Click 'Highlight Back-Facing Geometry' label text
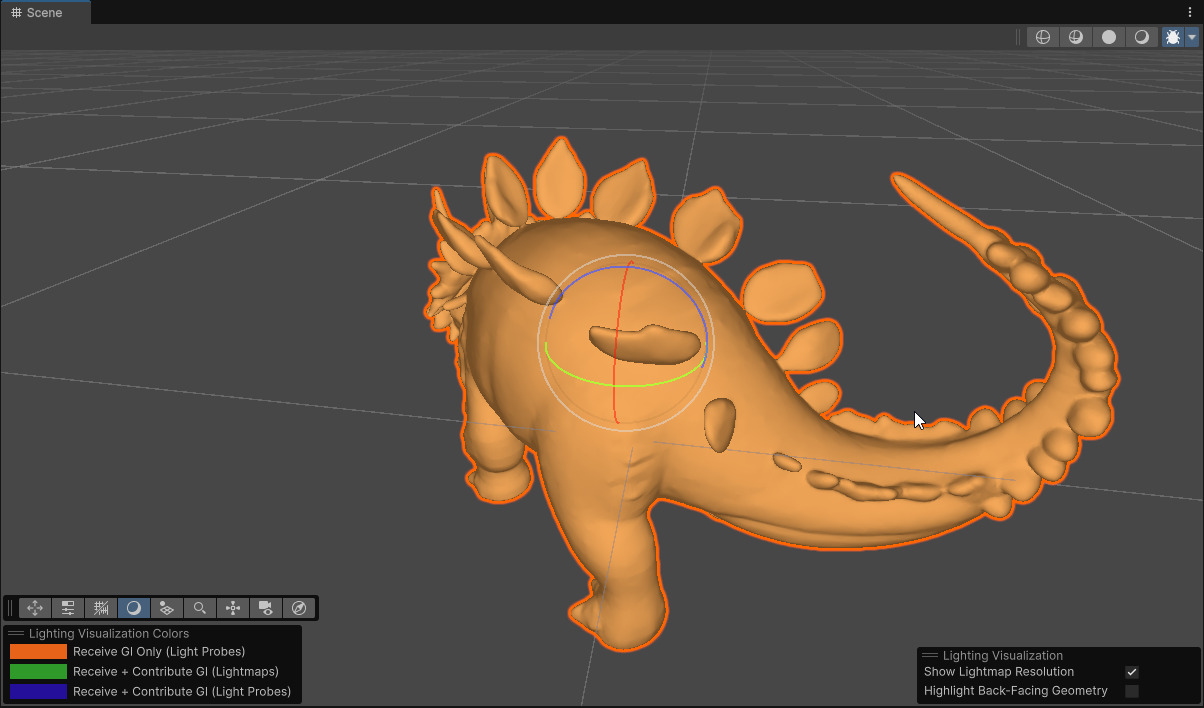 1016,691
